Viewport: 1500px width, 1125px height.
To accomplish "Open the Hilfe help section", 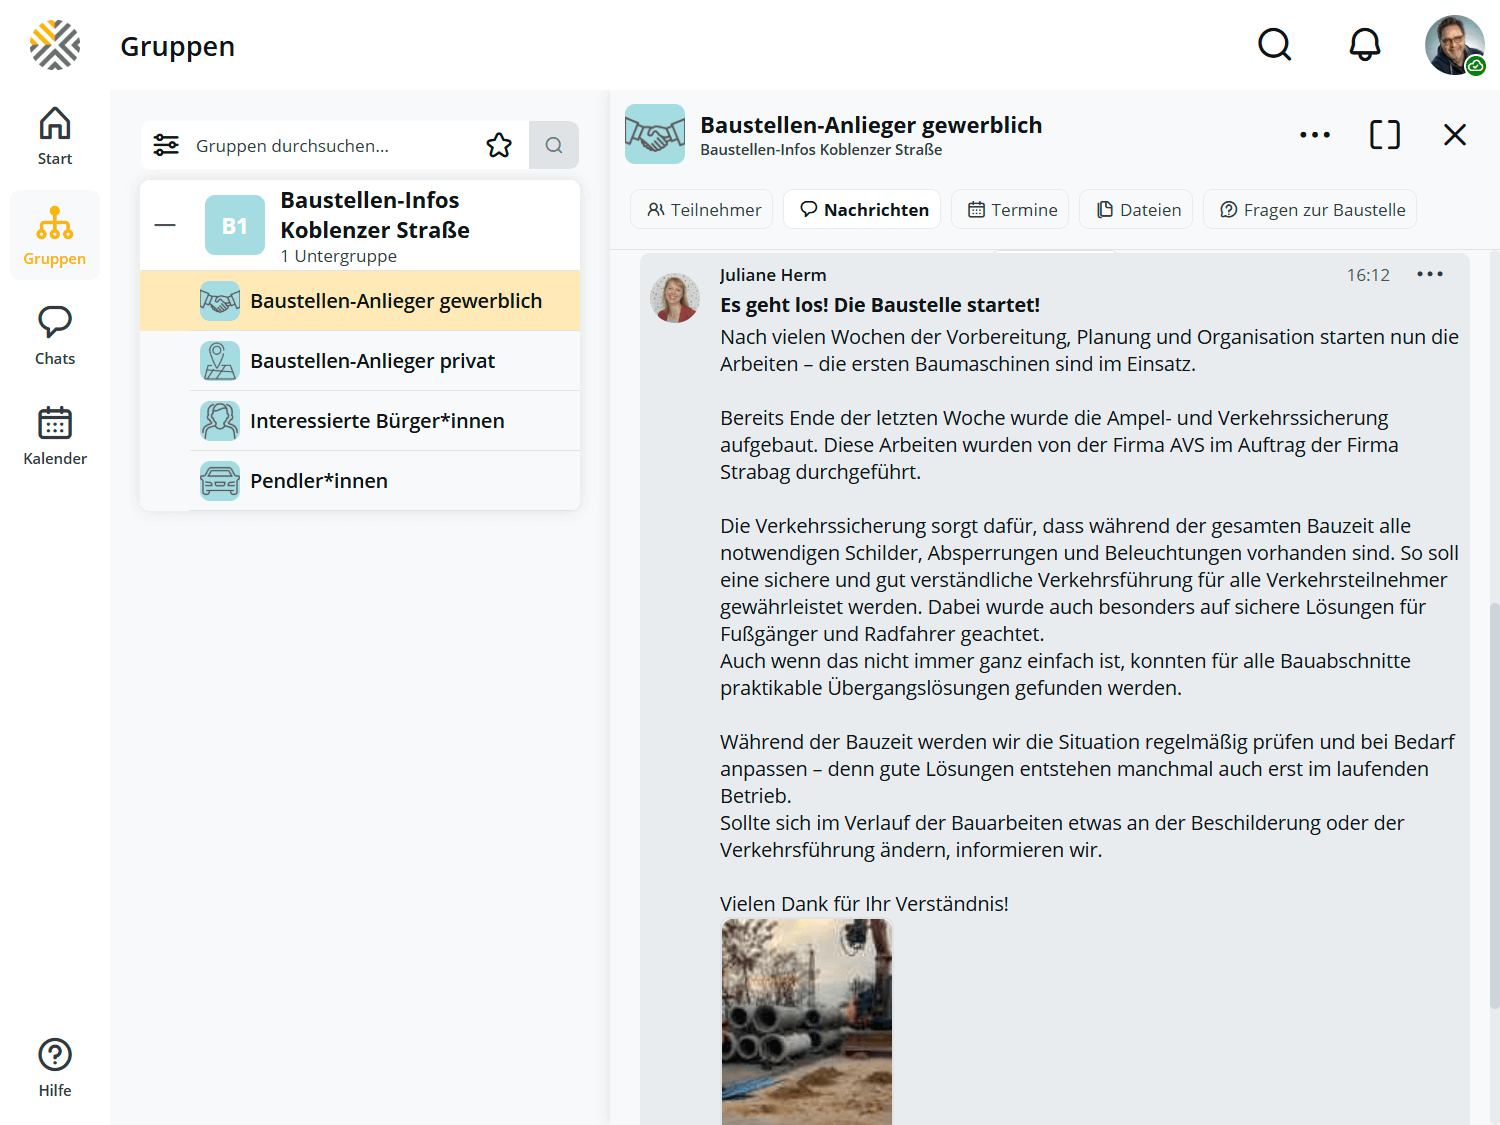I will tap(55, 1068).
